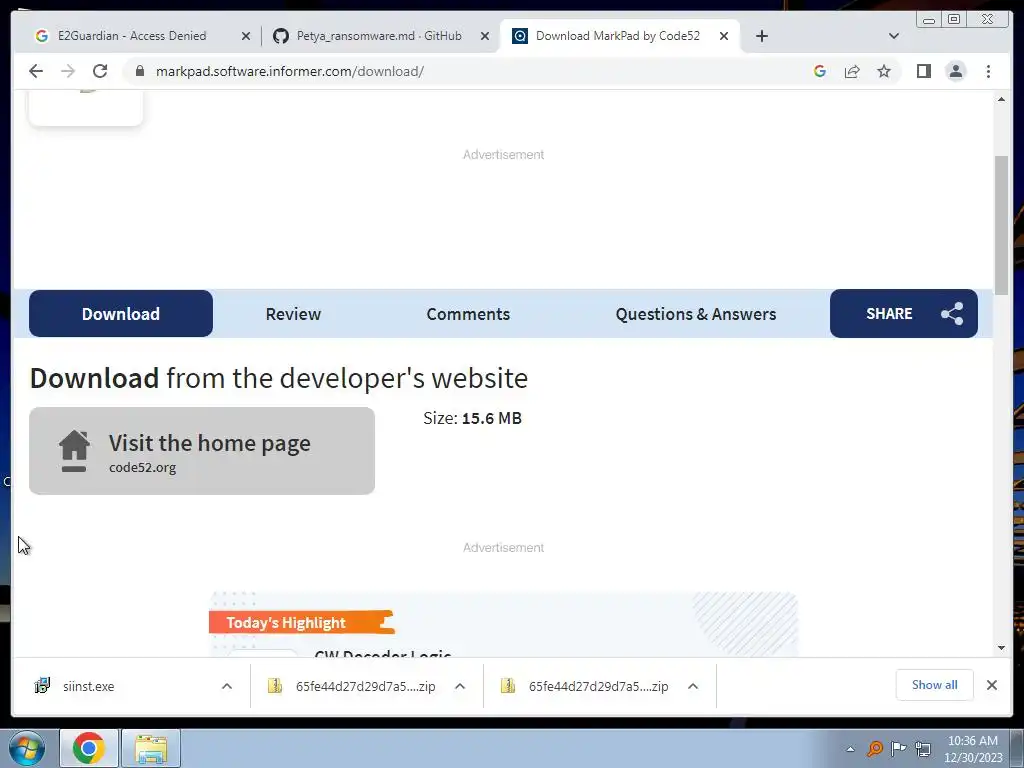Bookmark this tab with the star
Viewport: 1024px width, 768px height.
884,71
